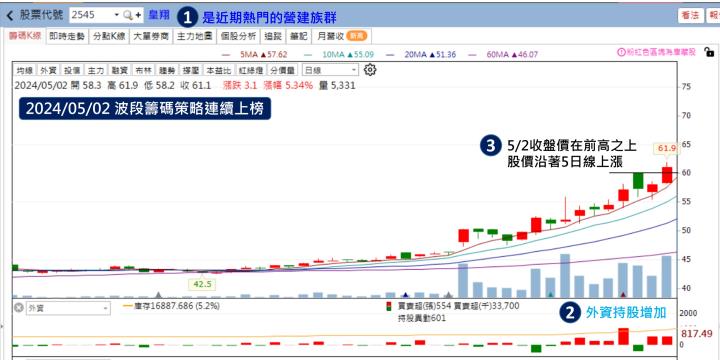The height and width of the screenshot is (360, 720).
Task: Open the 個股分析 tab
Action: pos(237,37)
